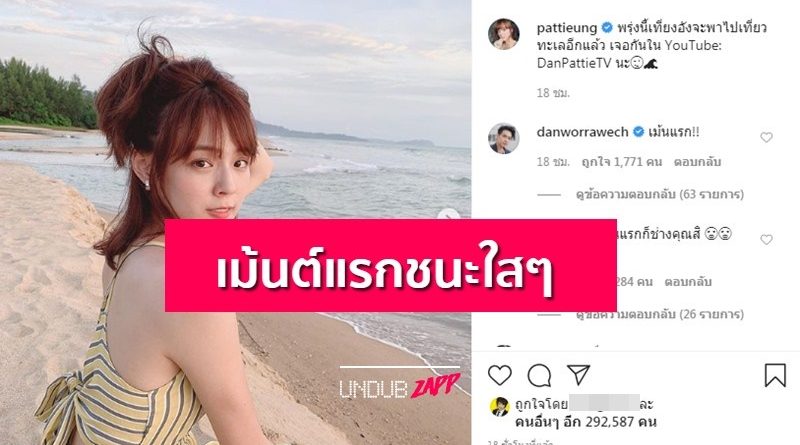View the other 292,587 people who liked
The height and width of the screenshot is (445, 800).
click(586, 422)
